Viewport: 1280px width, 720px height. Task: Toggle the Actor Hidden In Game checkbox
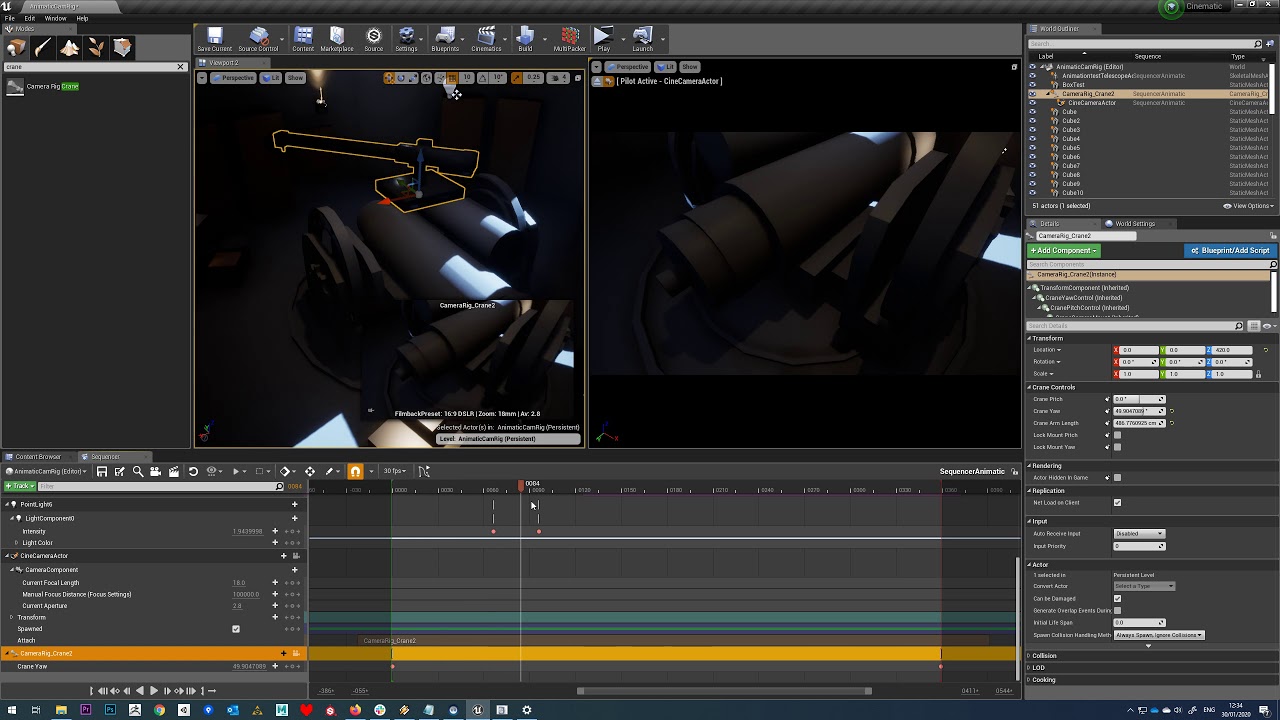click(1117, 478)
